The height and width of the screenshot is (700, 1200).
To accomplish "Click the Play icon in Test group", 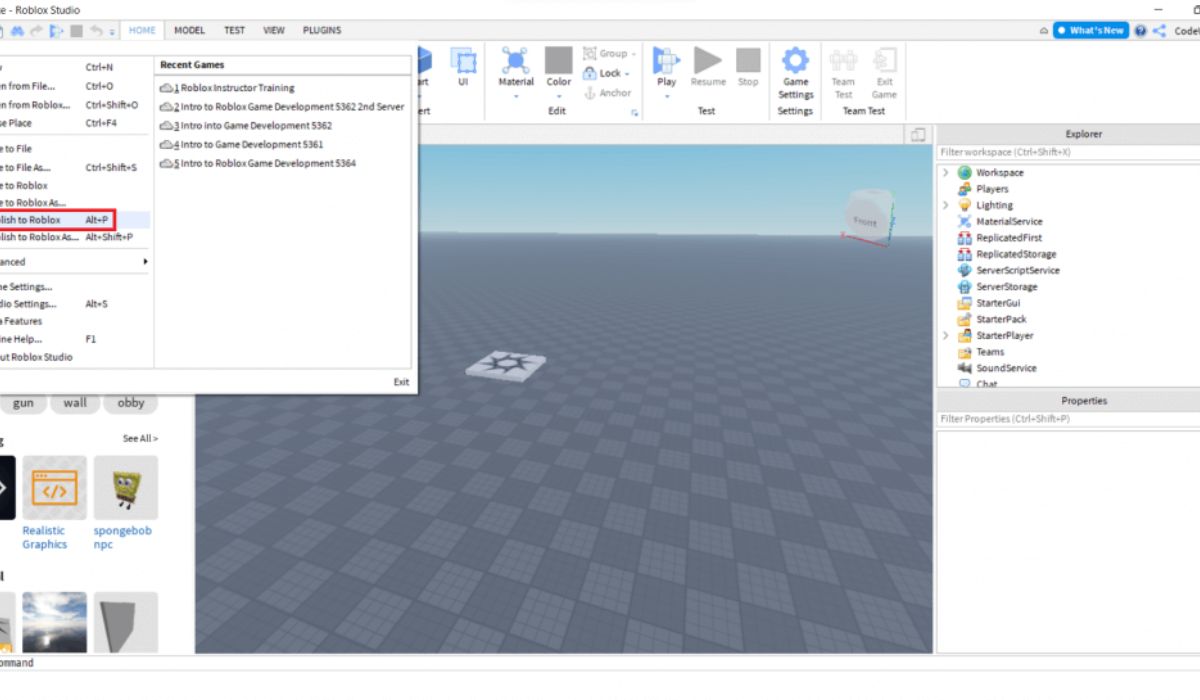I will point(666,60).
